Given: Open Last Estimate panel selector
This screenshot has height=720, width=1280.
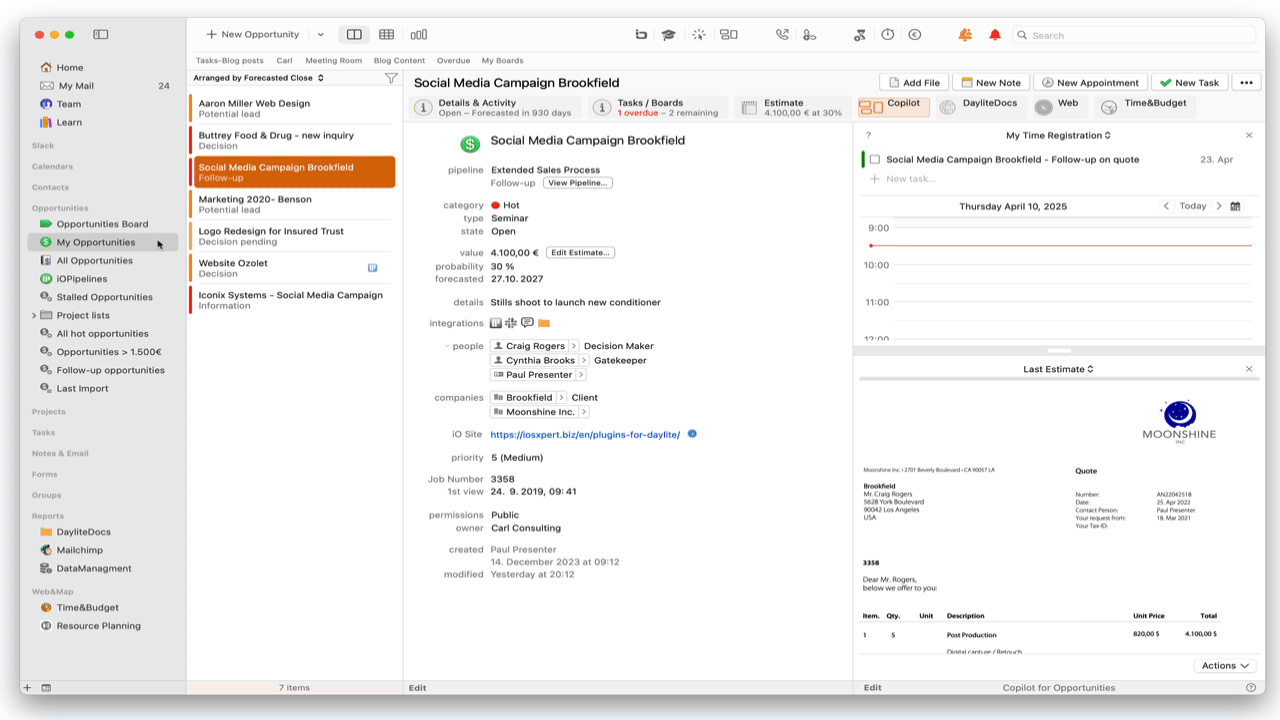Looking at the screenshot, I should [1058, 369].
